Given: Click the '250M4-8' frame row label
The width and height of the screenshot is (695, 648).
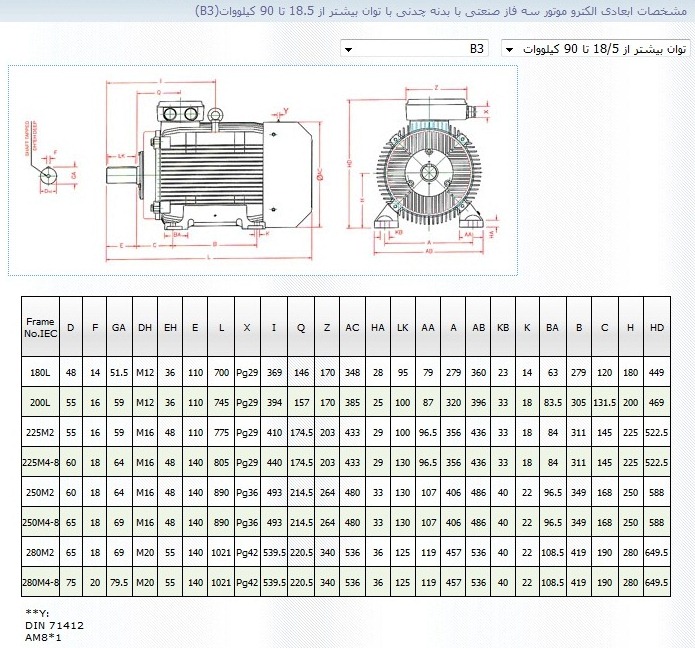Looking at the screenshot, I should 40,523.
